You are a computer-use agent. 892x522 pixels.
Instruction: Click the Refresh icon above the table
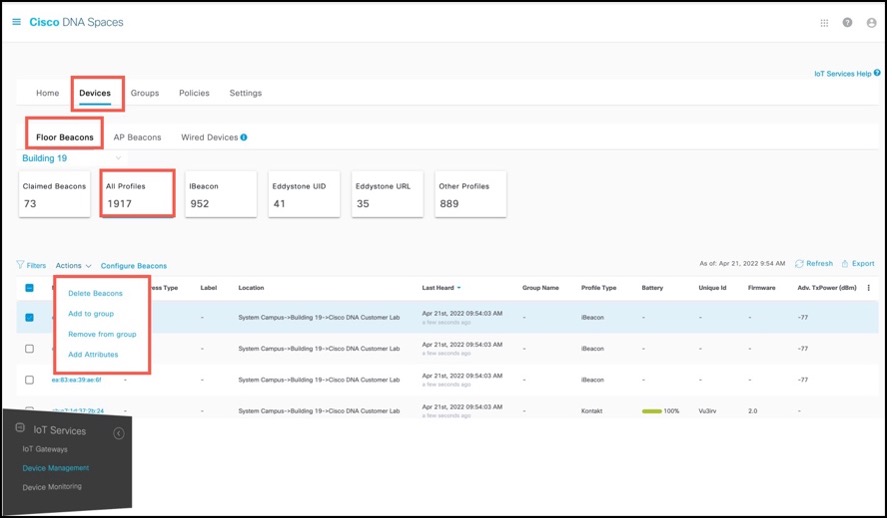(x=799, y=264)
